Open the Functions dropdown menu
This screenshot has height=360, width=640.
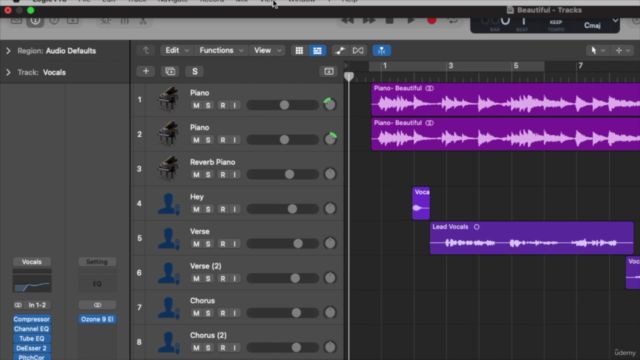(x=221, y=51)
